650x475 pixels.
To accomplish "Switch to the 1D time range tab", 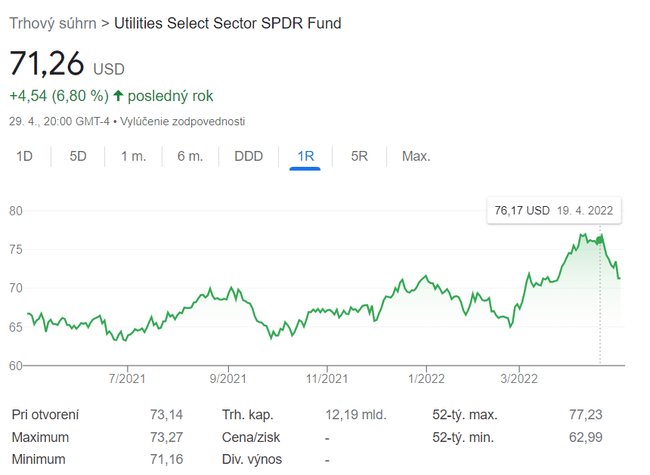I will pos(25,156).
